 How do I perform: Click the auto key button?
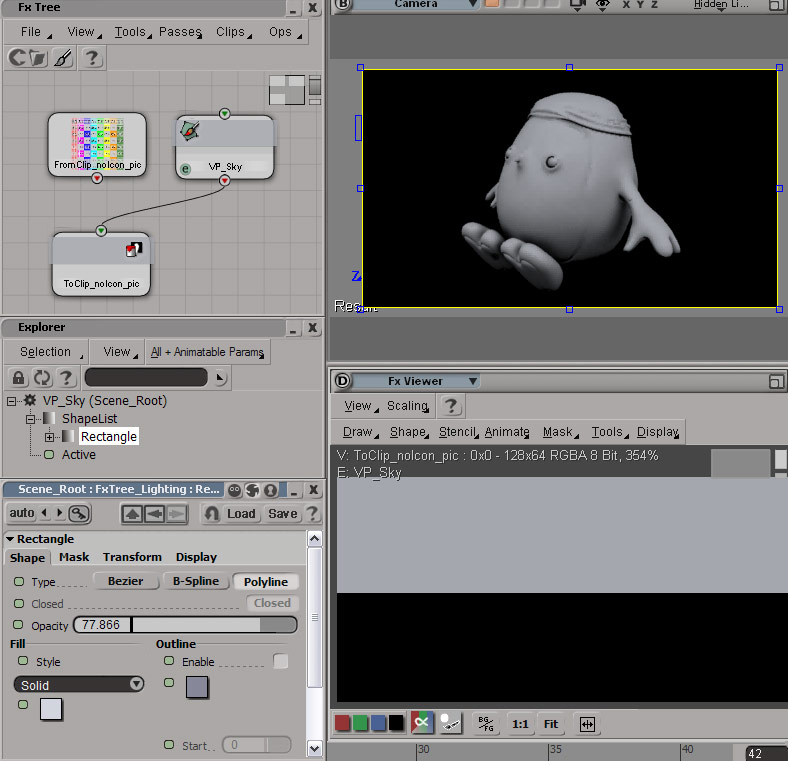pos(22,513)
